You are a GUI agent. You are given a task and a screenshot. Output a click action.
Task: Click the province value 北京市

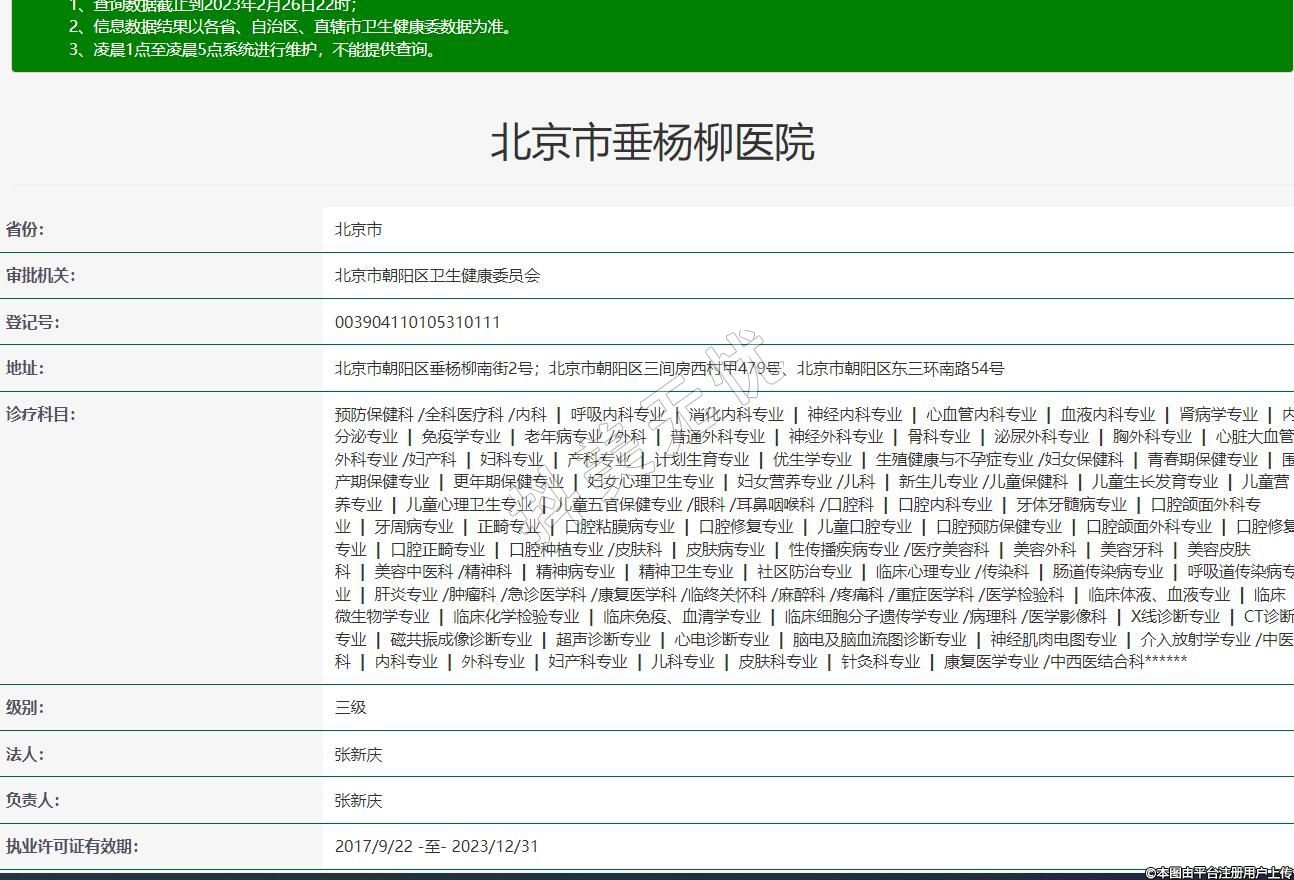click(x=358, y=230)
